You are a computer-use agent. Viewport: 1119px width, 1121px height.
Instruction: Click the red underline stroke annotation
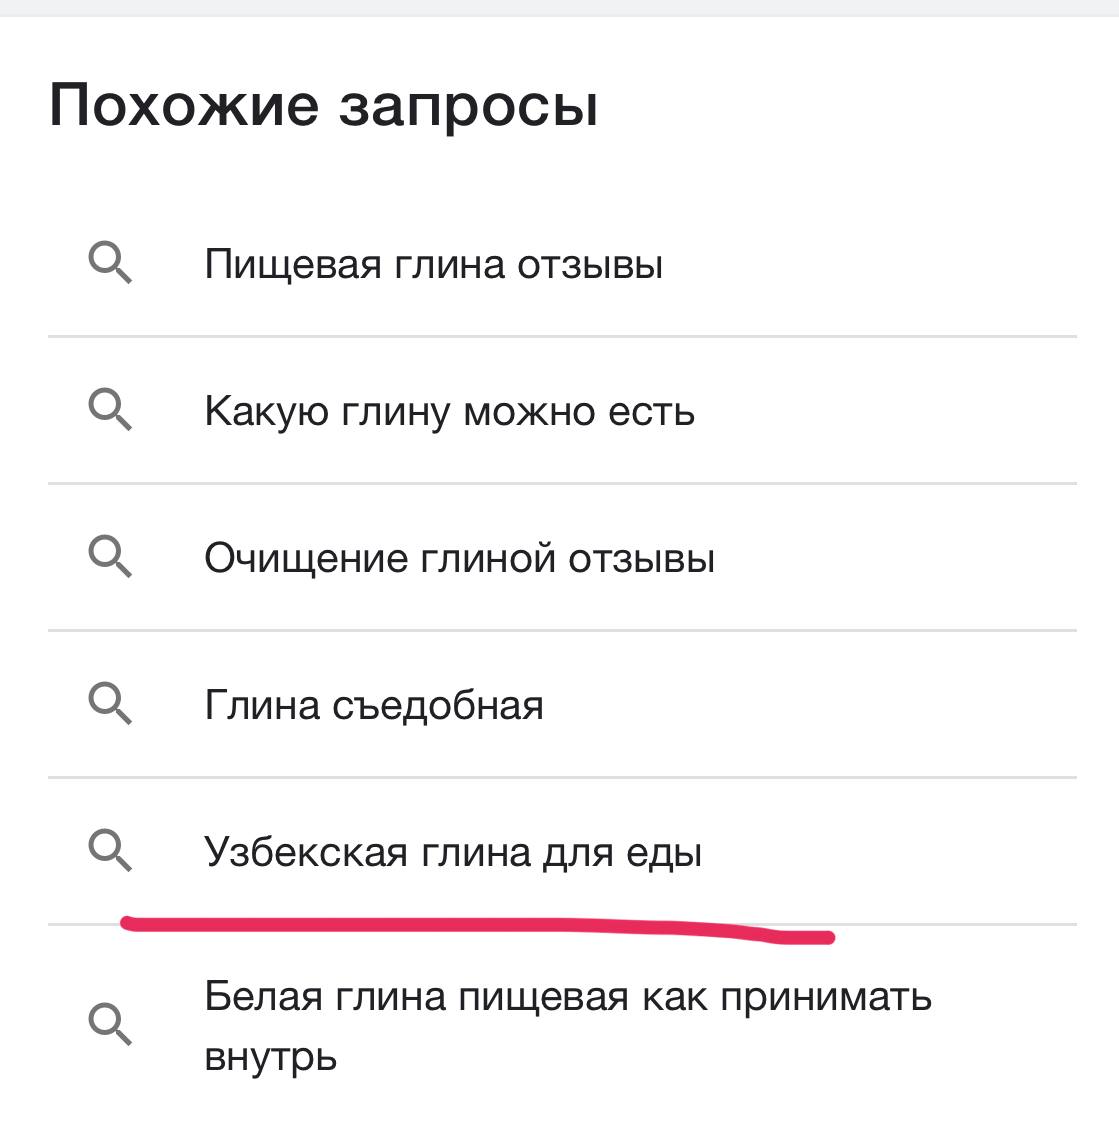point(475,926)
